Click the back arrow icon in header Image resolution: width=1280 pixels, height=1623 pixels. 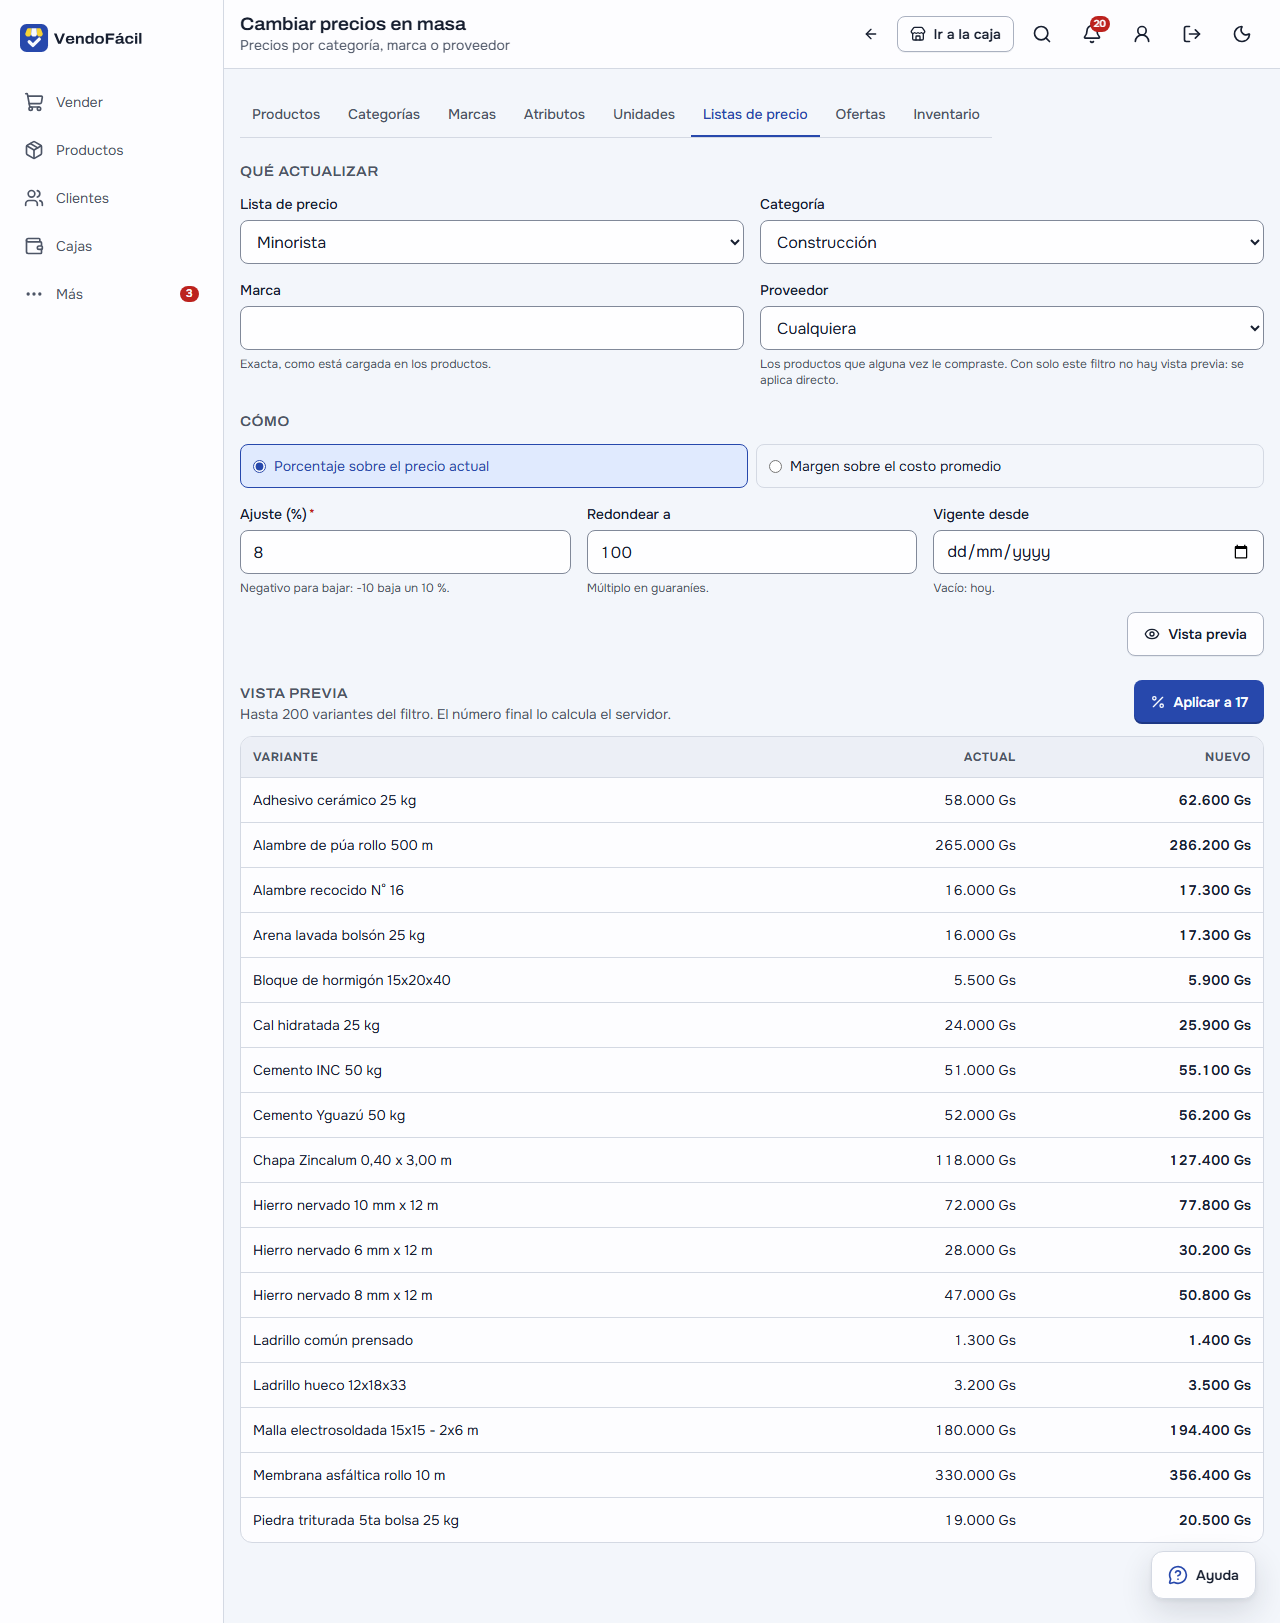tap(871, 34)
